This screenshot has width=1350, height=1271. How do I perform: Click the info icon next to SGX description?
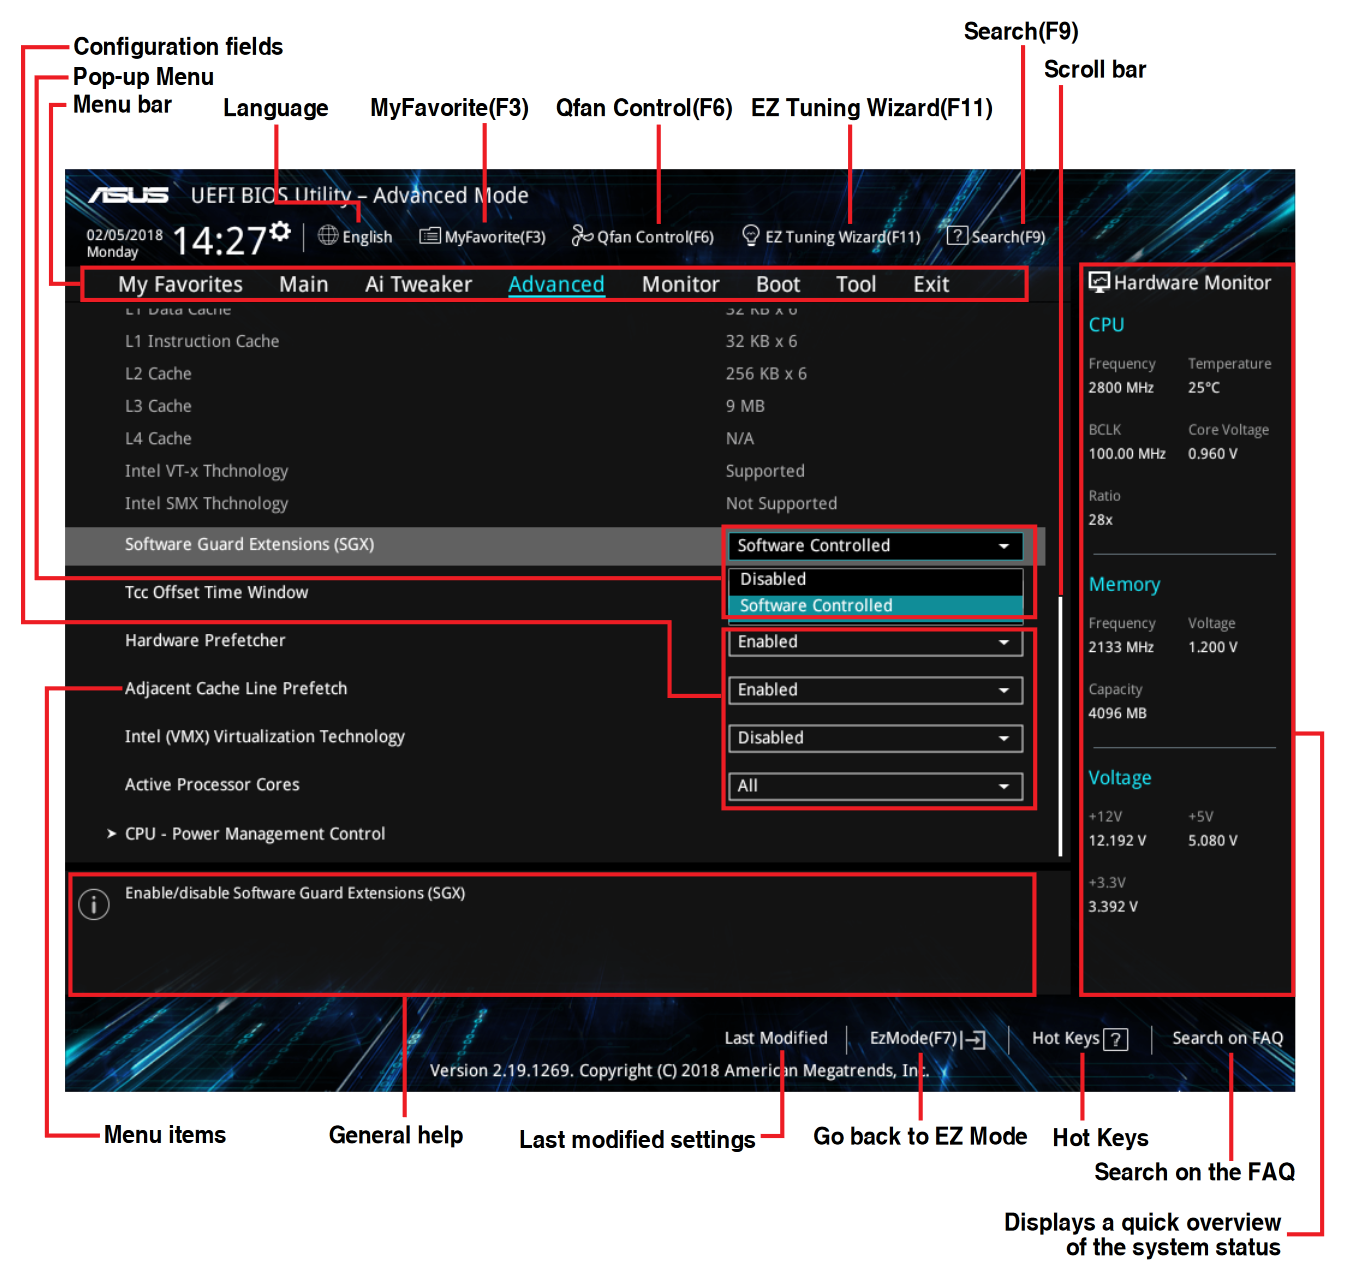(94, 903)
